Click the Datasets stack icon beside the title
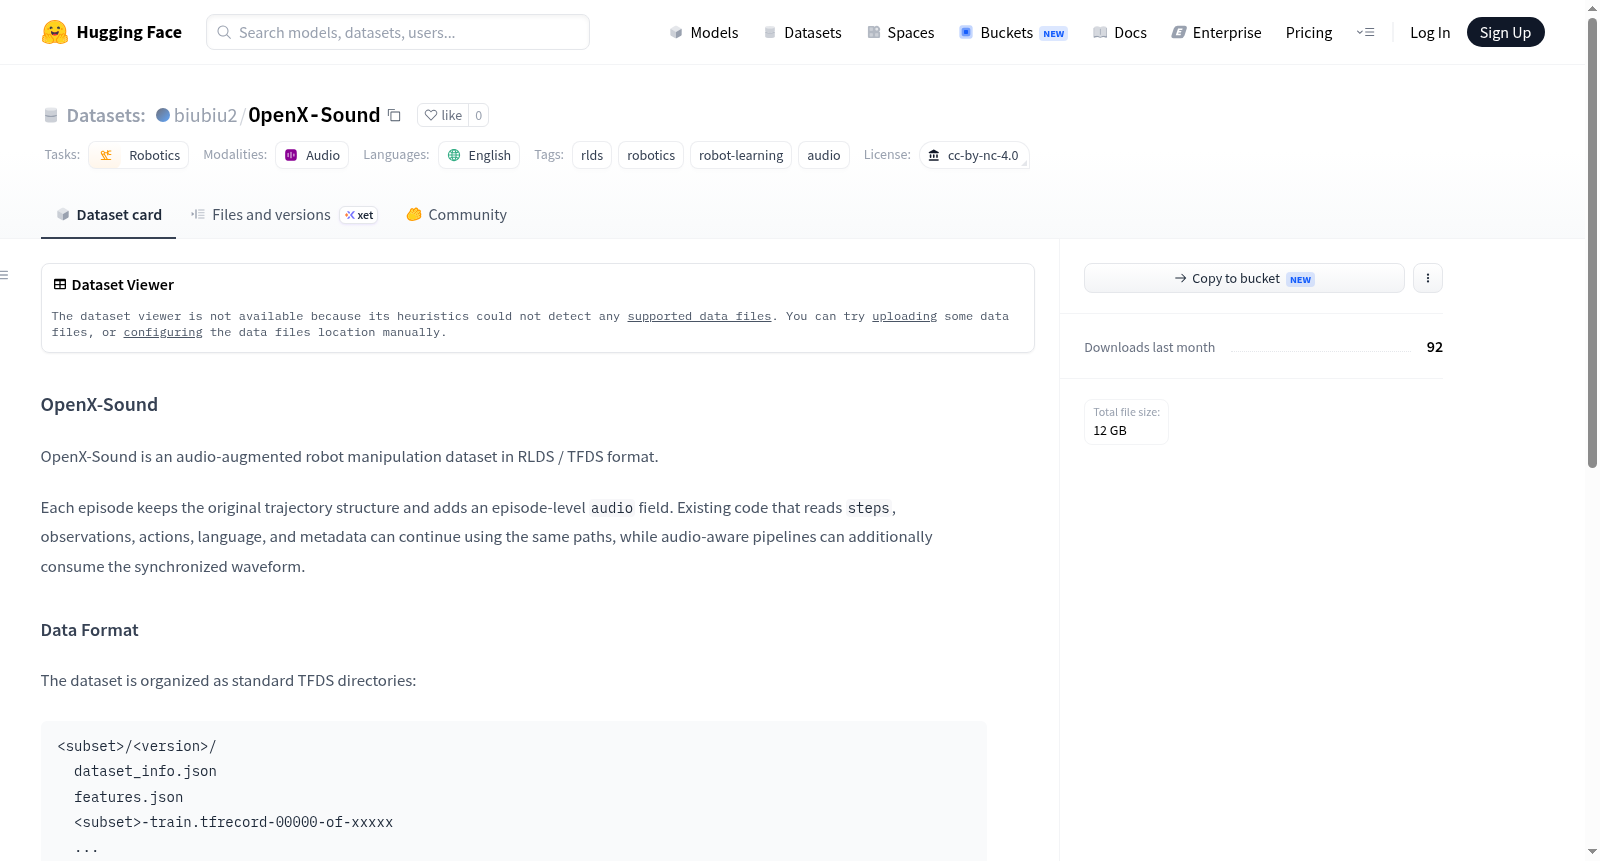The image size is (1600, 861). tap(51, 115)
